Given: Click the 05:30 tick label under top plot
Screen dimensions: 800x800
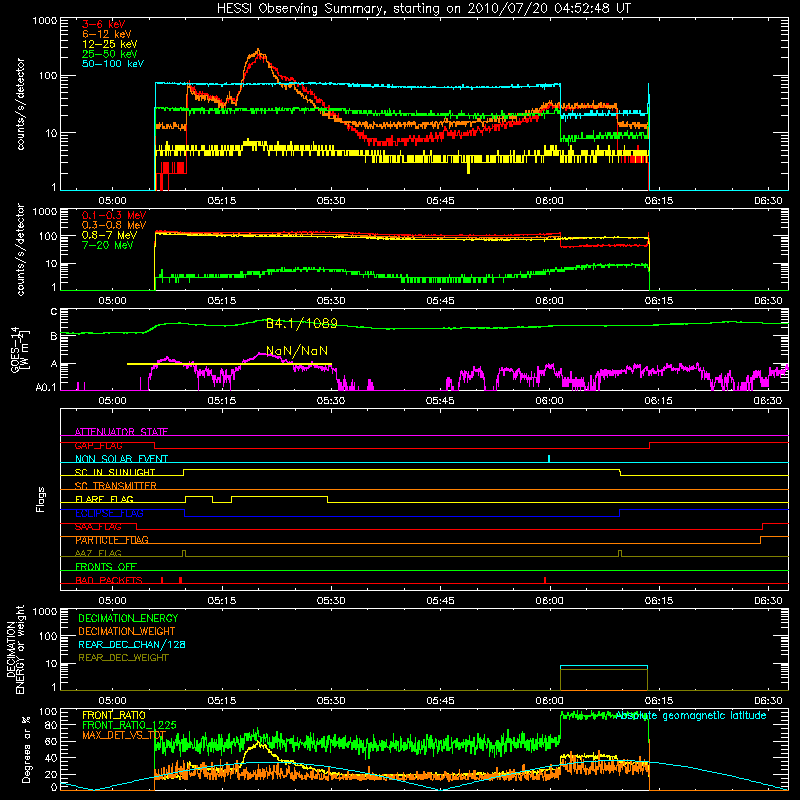Looking at the screenshot, I should (x=331, y=201).
